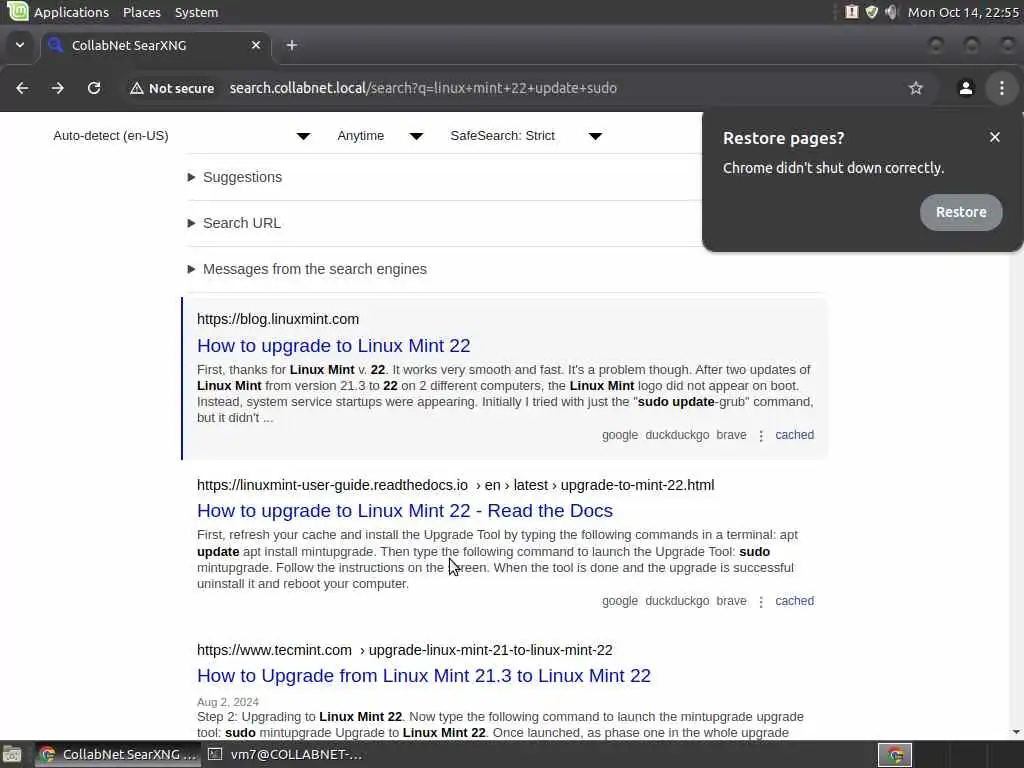1024x768 pixels.
Task: Open the Anytime time range dropdown
Action: pyautogui.click(x=380, y=136)
